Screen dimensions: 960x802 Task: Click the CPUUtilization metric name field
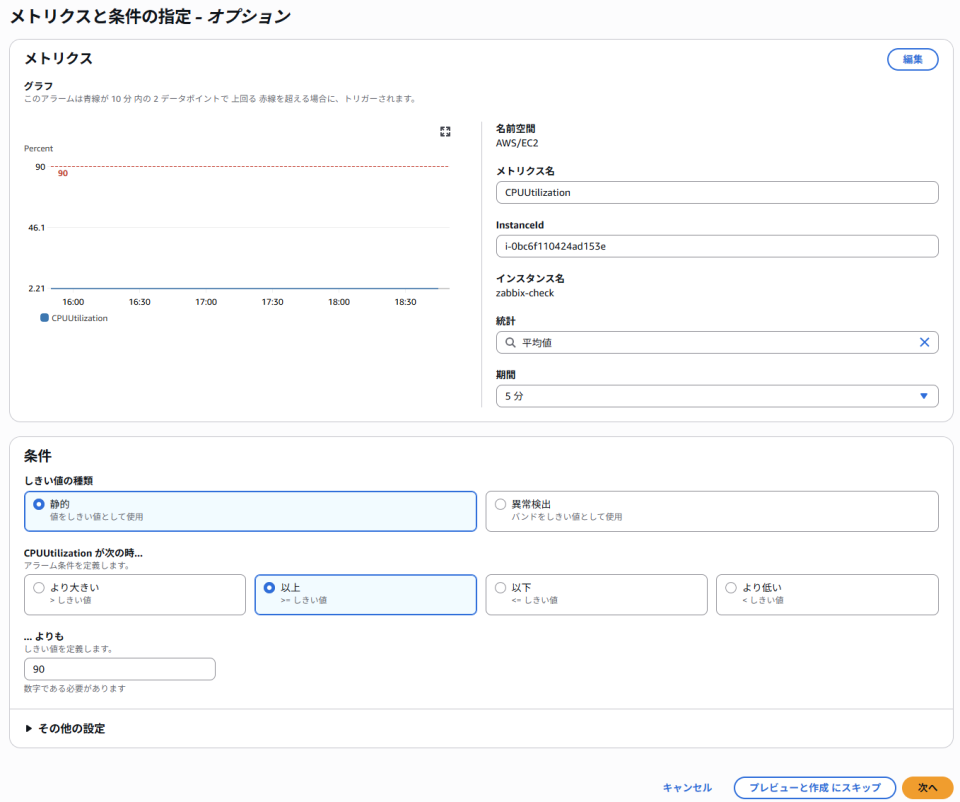tap(717, 192)
